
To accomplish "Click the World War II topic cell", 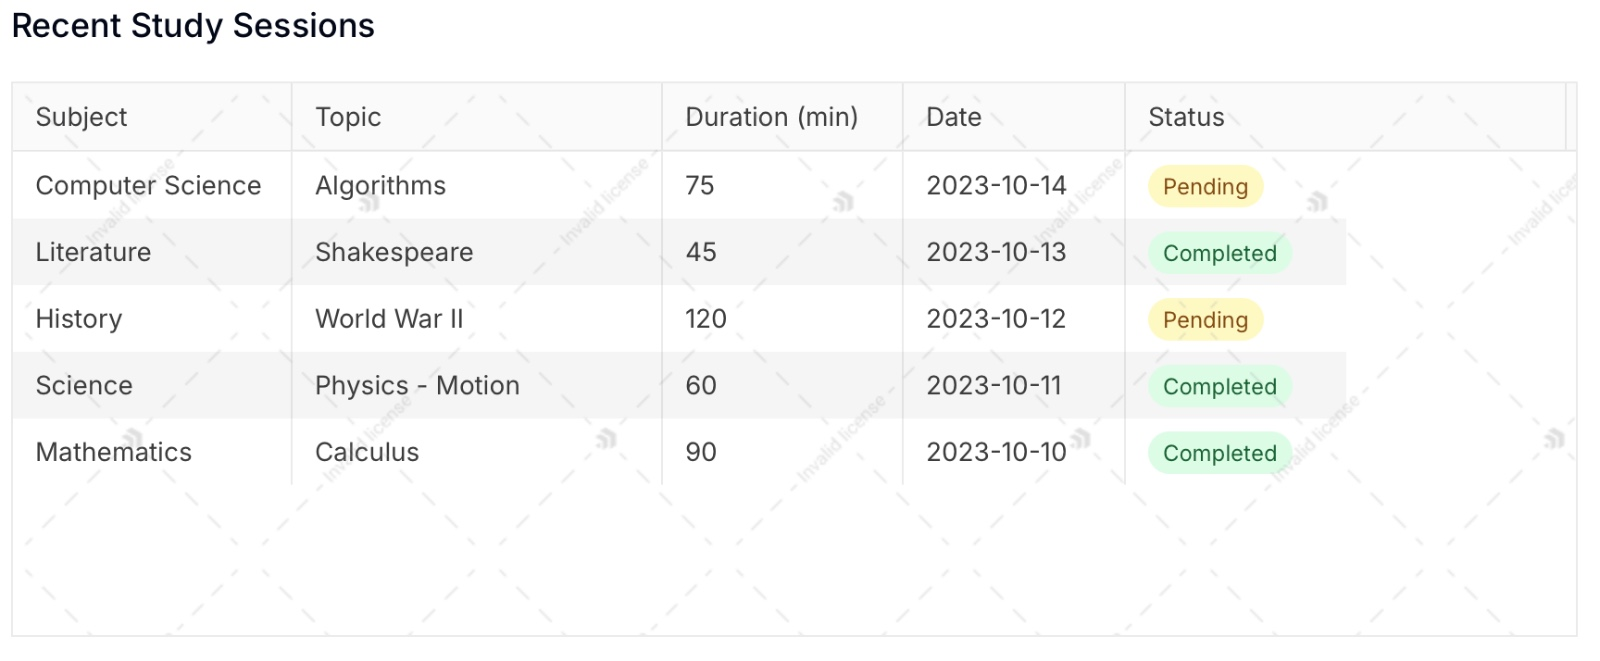I will pyautogui.click(x=477, y=319).
